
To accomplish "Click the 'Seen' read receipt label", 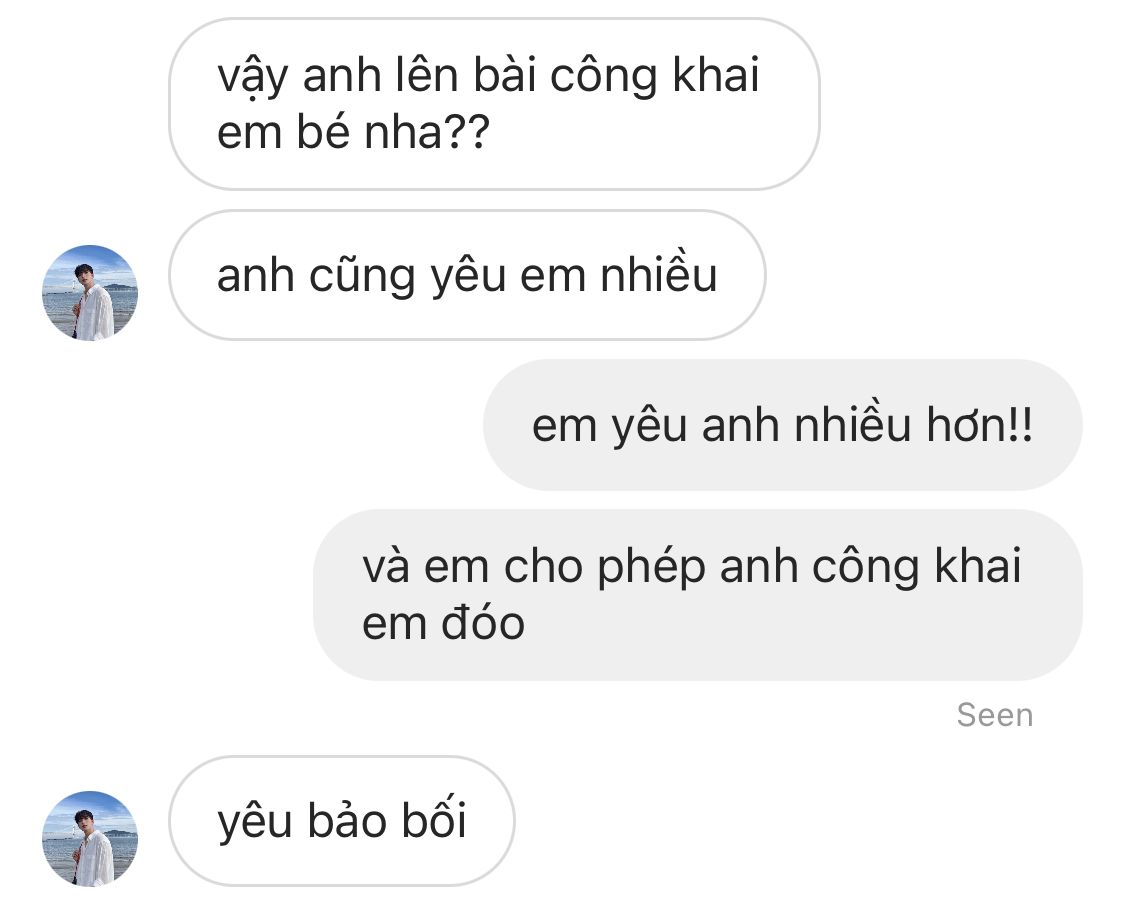I will click(994, 715).
